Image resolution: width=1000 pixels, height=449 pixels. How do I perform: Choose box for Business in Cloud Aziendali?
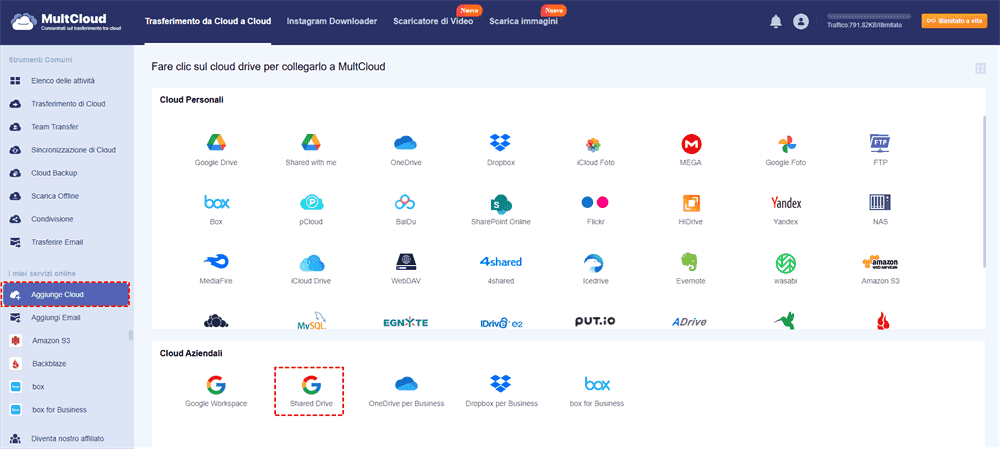[597, 392]
